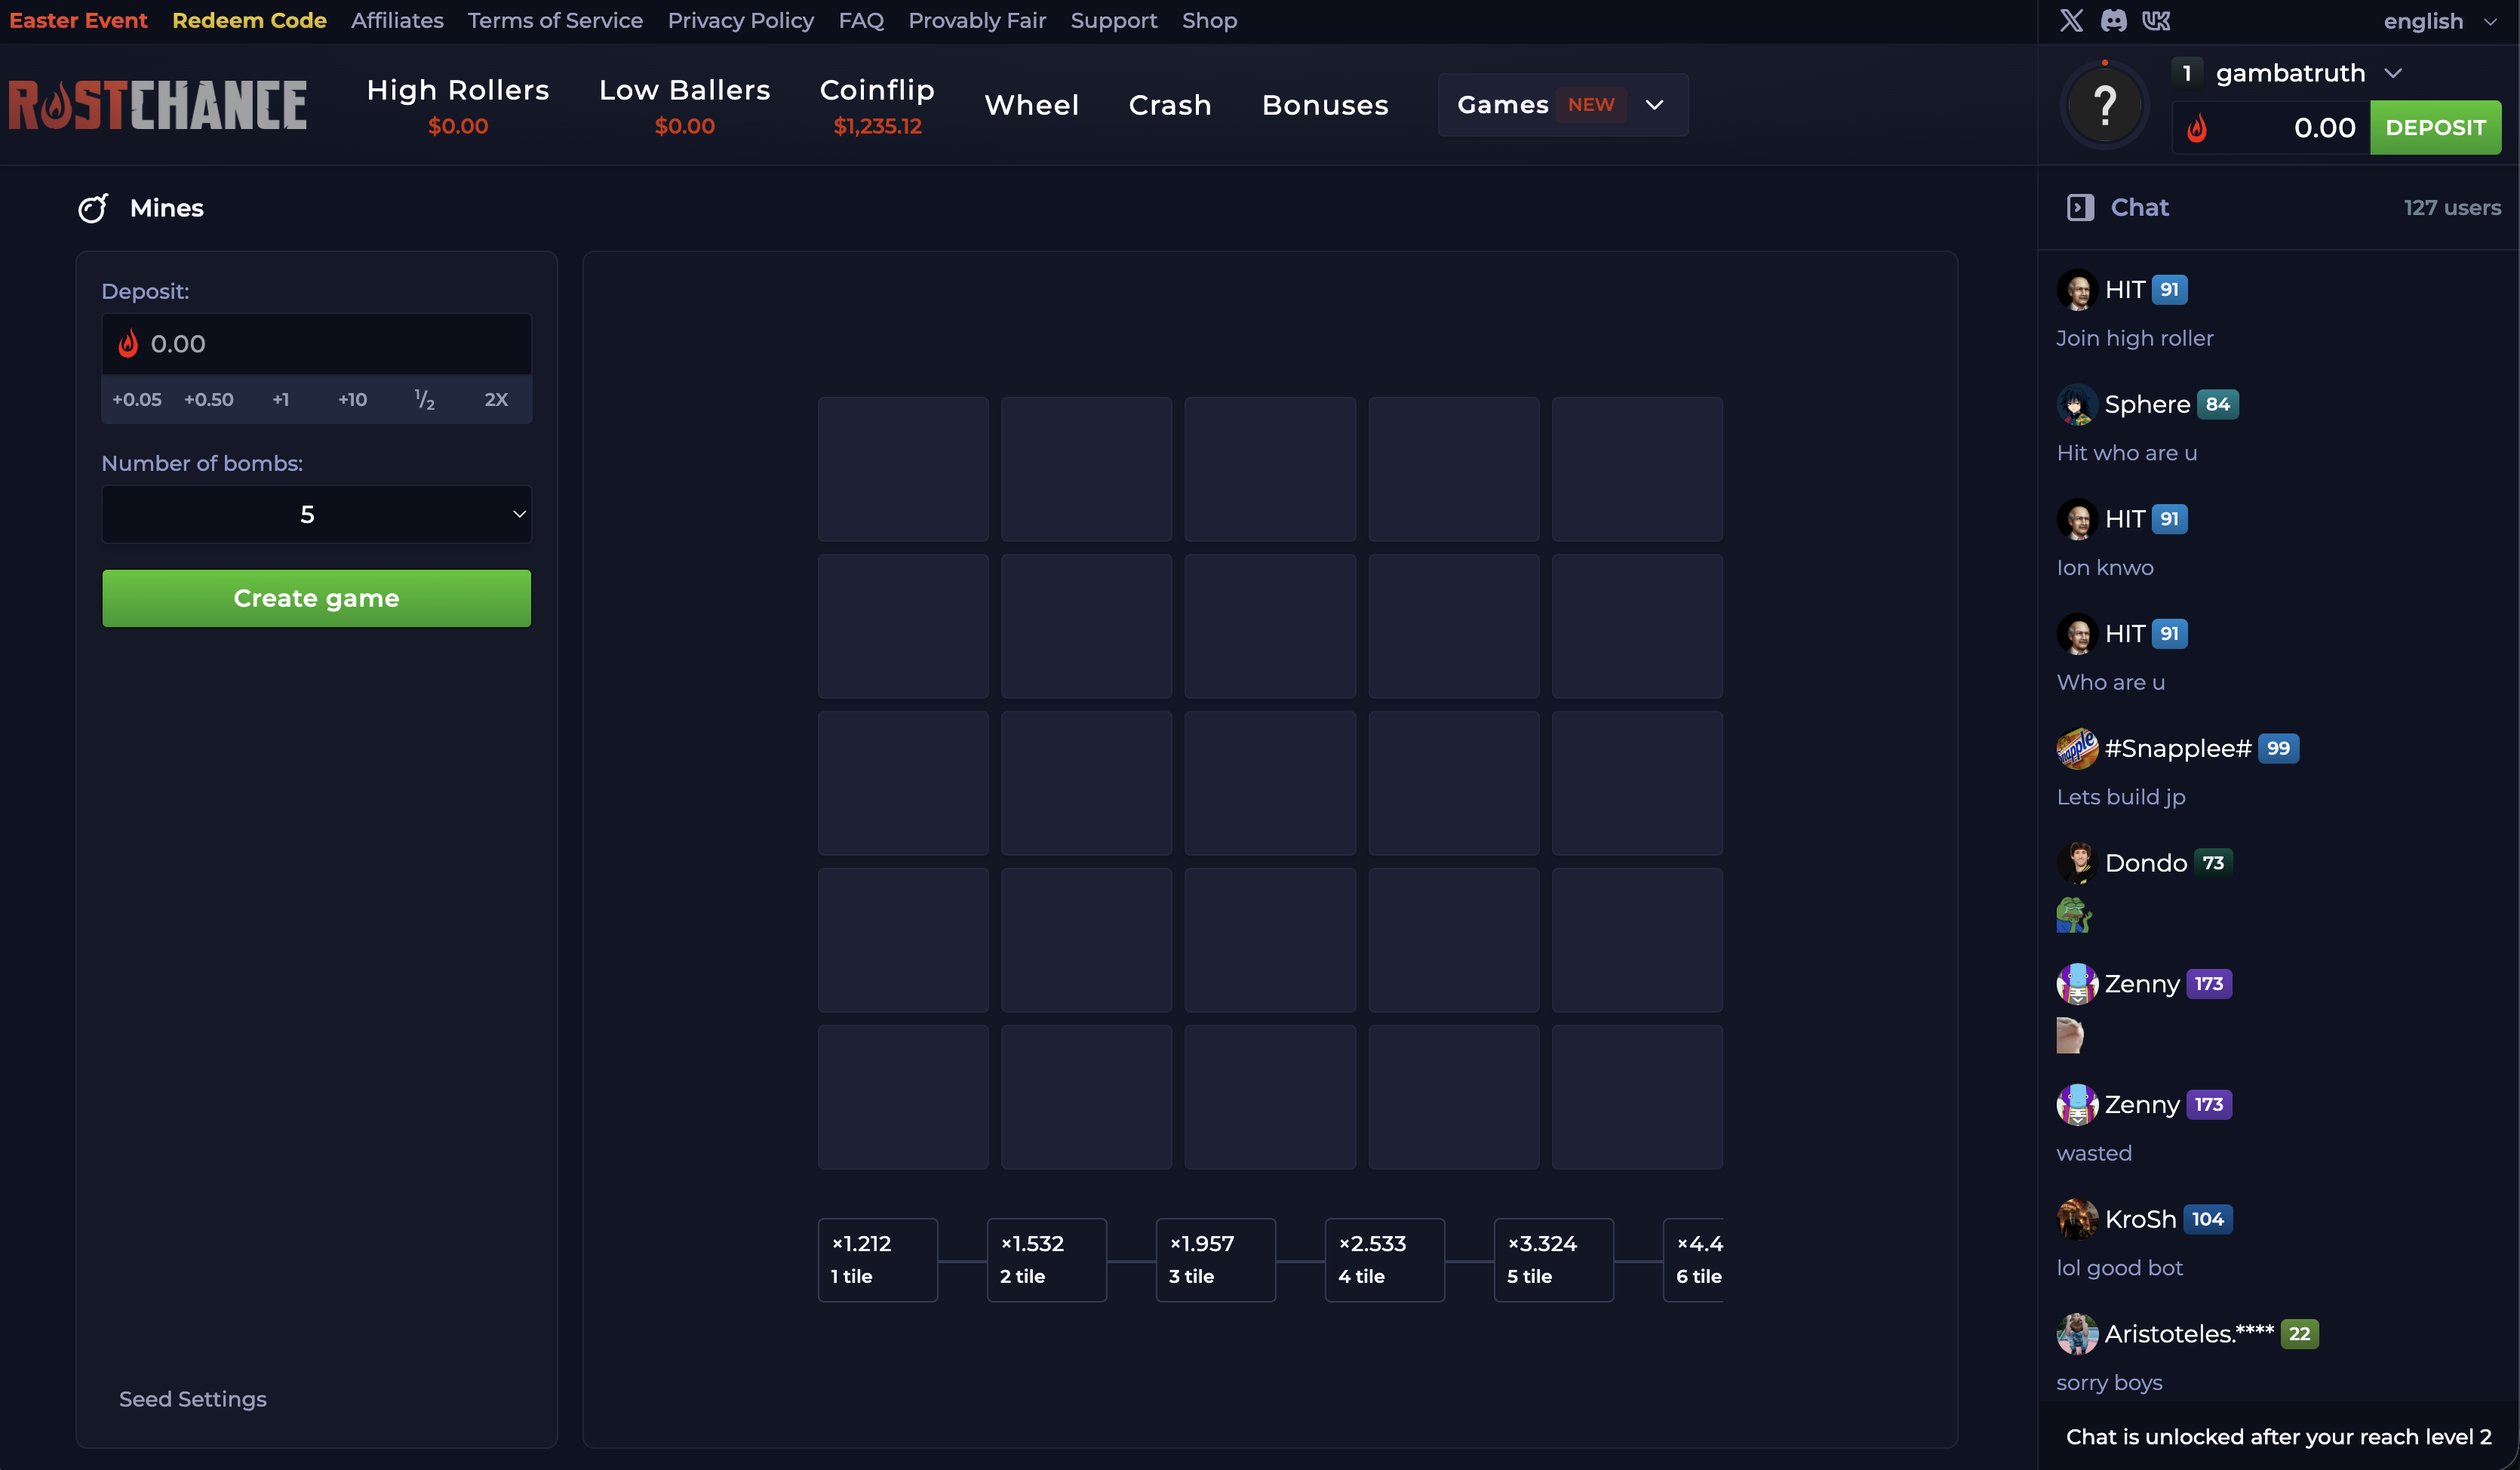The width and height of the screenshot is (2520, 1470).
Task: Open the Bonuses page
Action: [1325, 105]
